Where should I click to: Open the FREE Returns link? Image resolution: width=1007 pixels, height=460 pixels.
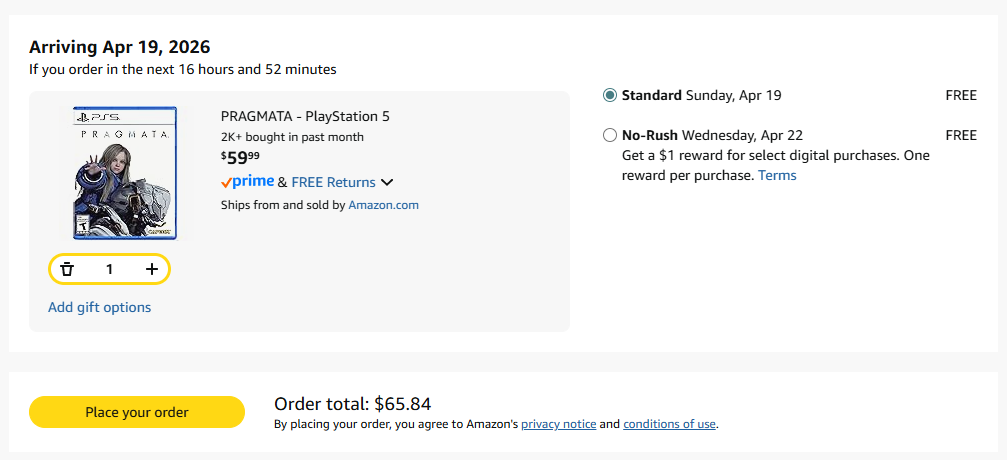pyautogui.click(x=333, y=182)
